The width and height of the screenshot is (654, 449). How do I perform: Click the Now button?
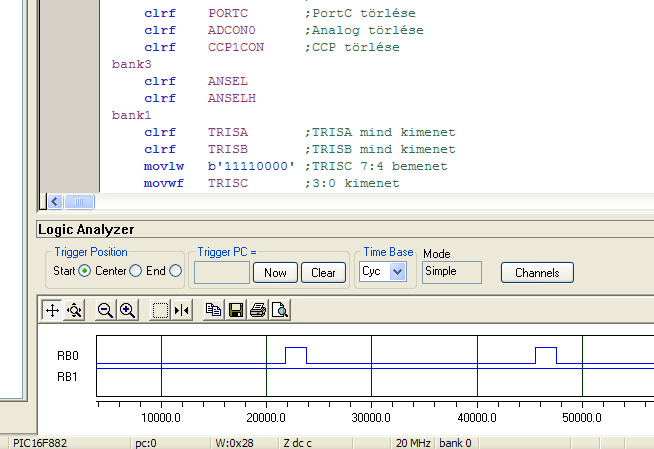pos(275,273)
